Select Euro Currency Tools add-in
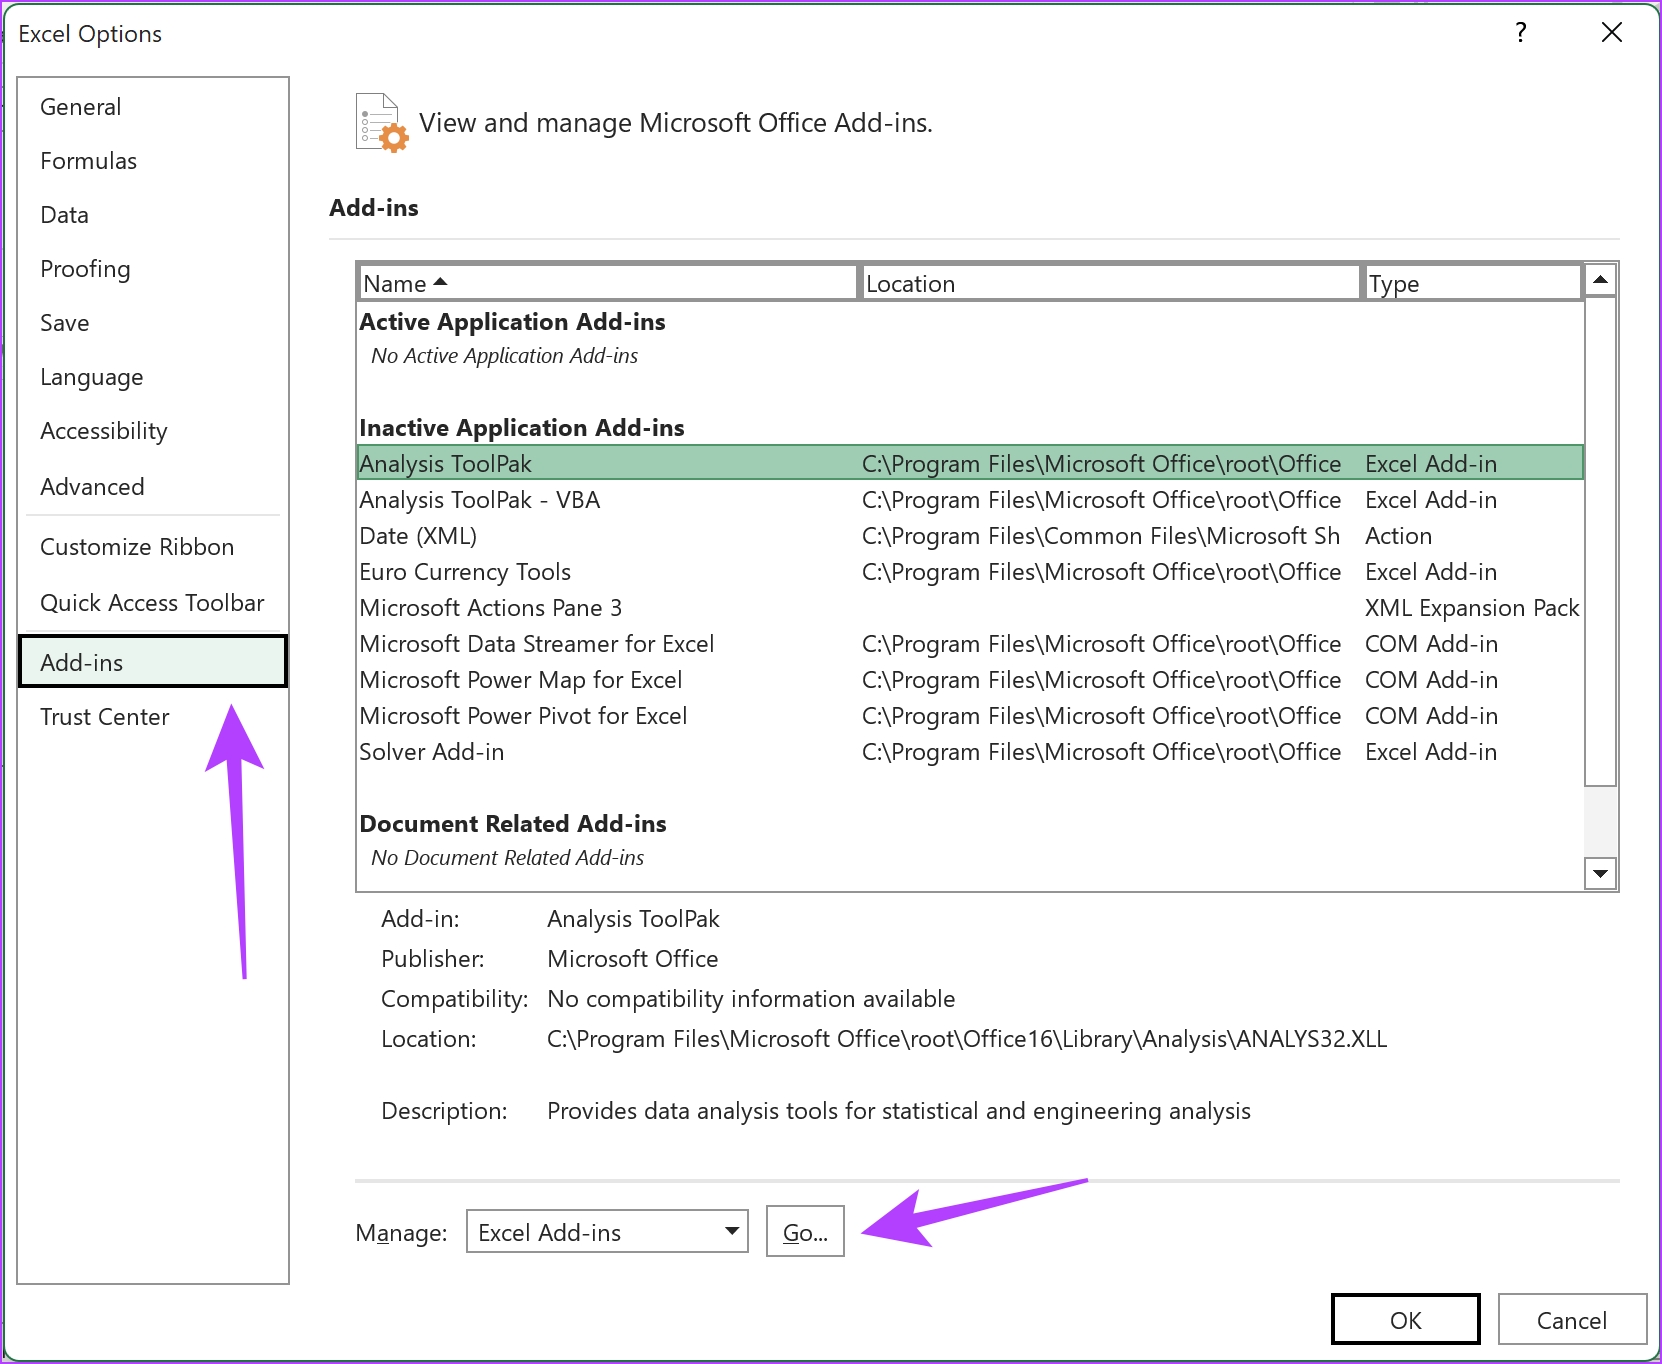Screen dimensions: 1662x1364 coord(970,572)
